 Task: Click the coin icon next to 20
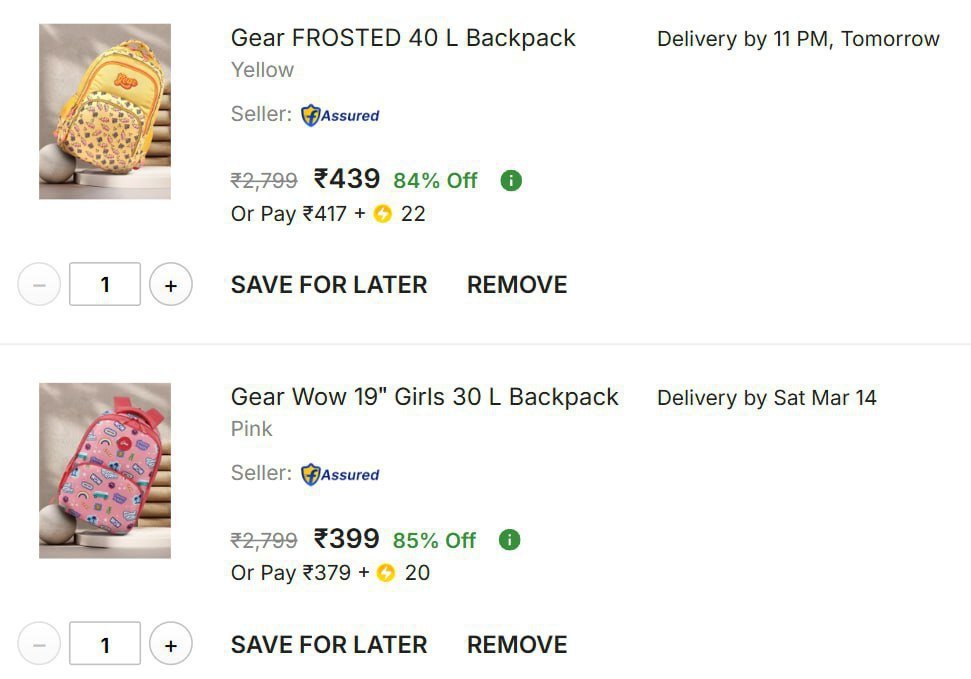(x=386, y=573)
